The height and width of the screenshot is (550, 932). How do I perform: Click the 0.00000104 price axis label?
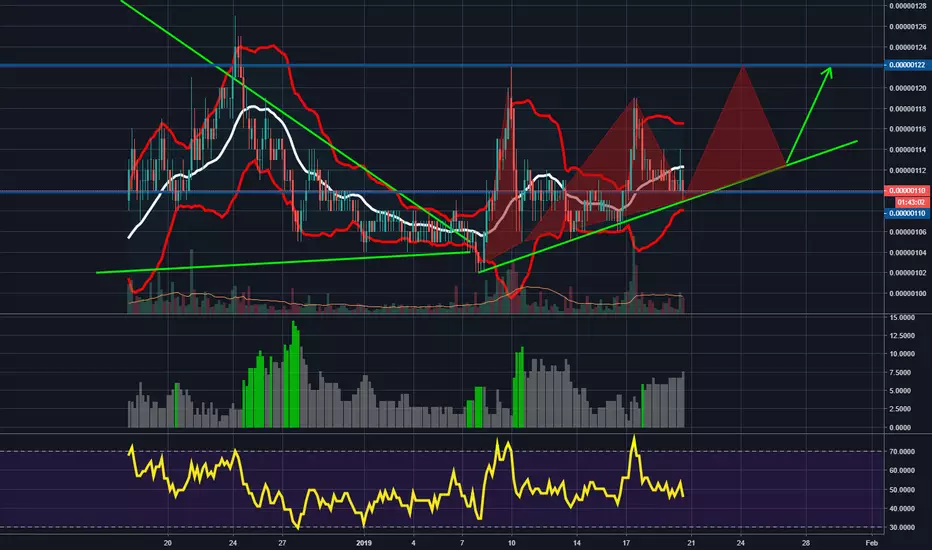[x=908, y=253]
